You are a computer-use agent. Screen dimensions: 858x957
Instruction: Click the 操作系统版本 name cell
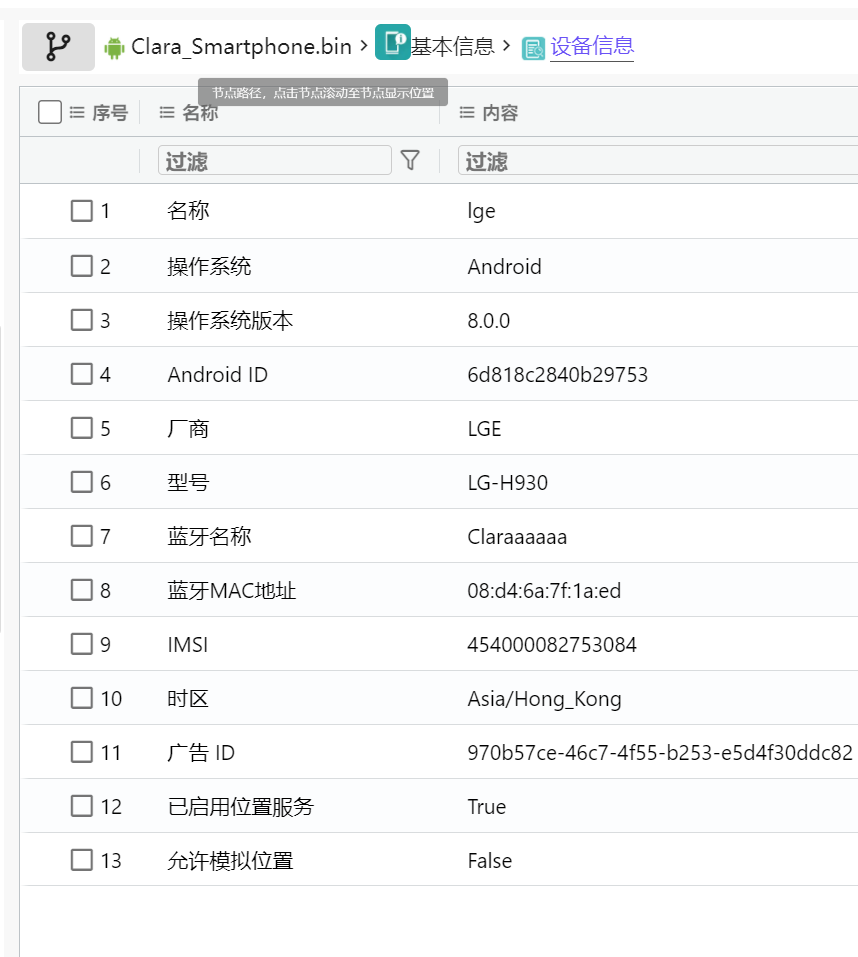click(x=230, y=320)
